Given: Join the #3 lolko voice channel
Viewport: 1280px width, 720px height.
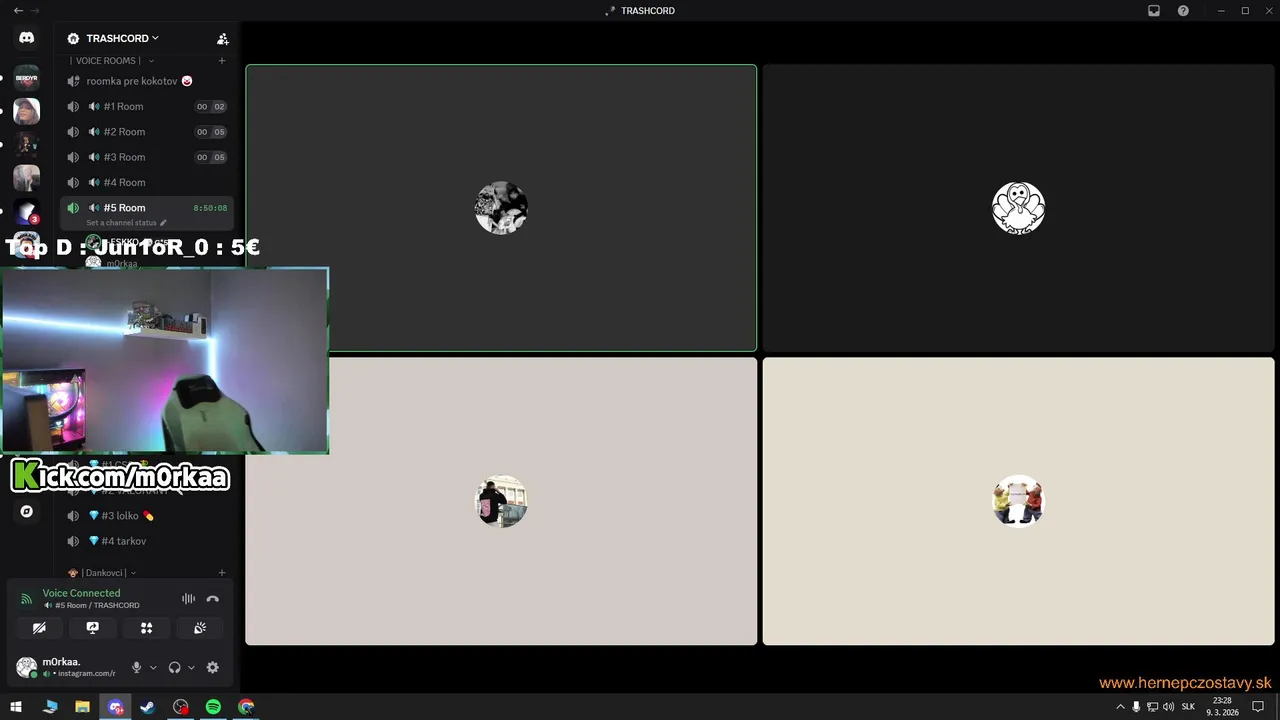Looking at the screenshot, I should (147, 516).
